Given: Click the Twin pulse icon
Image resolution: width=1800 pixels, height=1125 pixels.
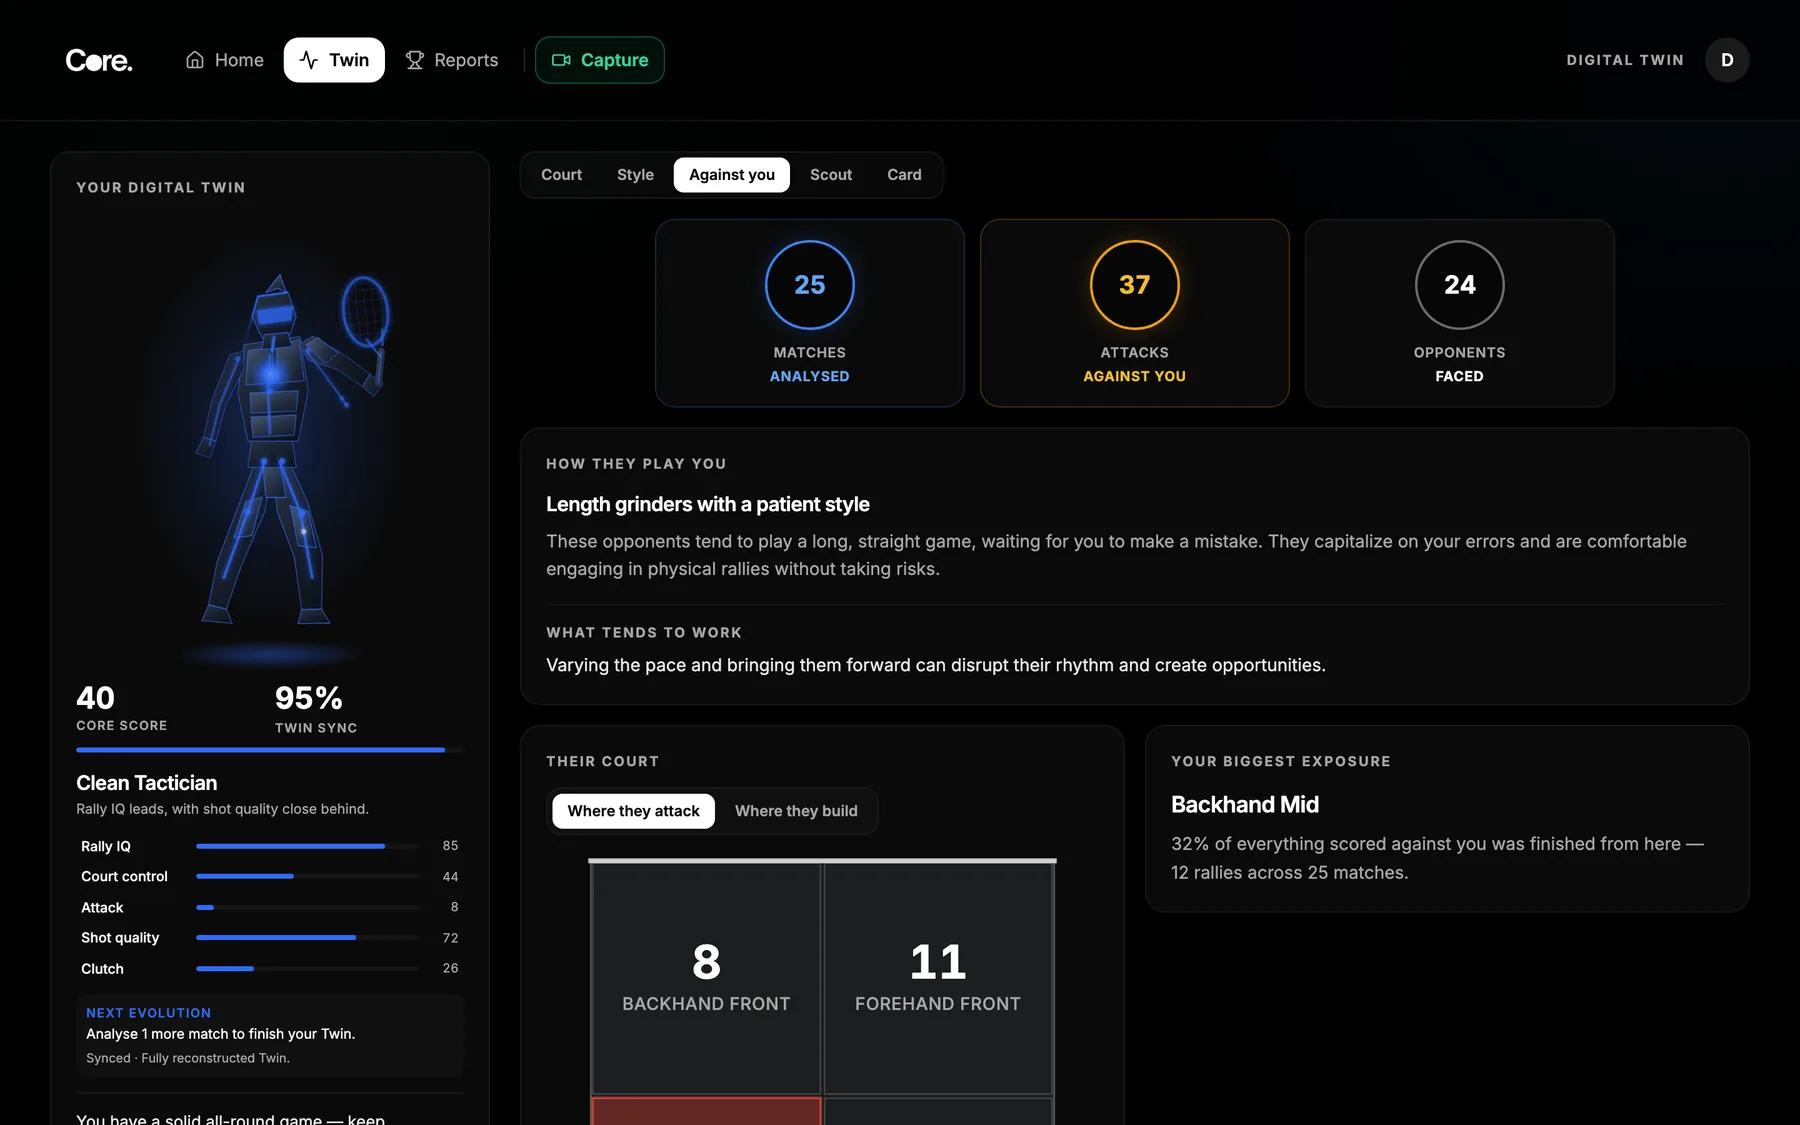Looking at the screenshot, I should click(x=309, y=60).
